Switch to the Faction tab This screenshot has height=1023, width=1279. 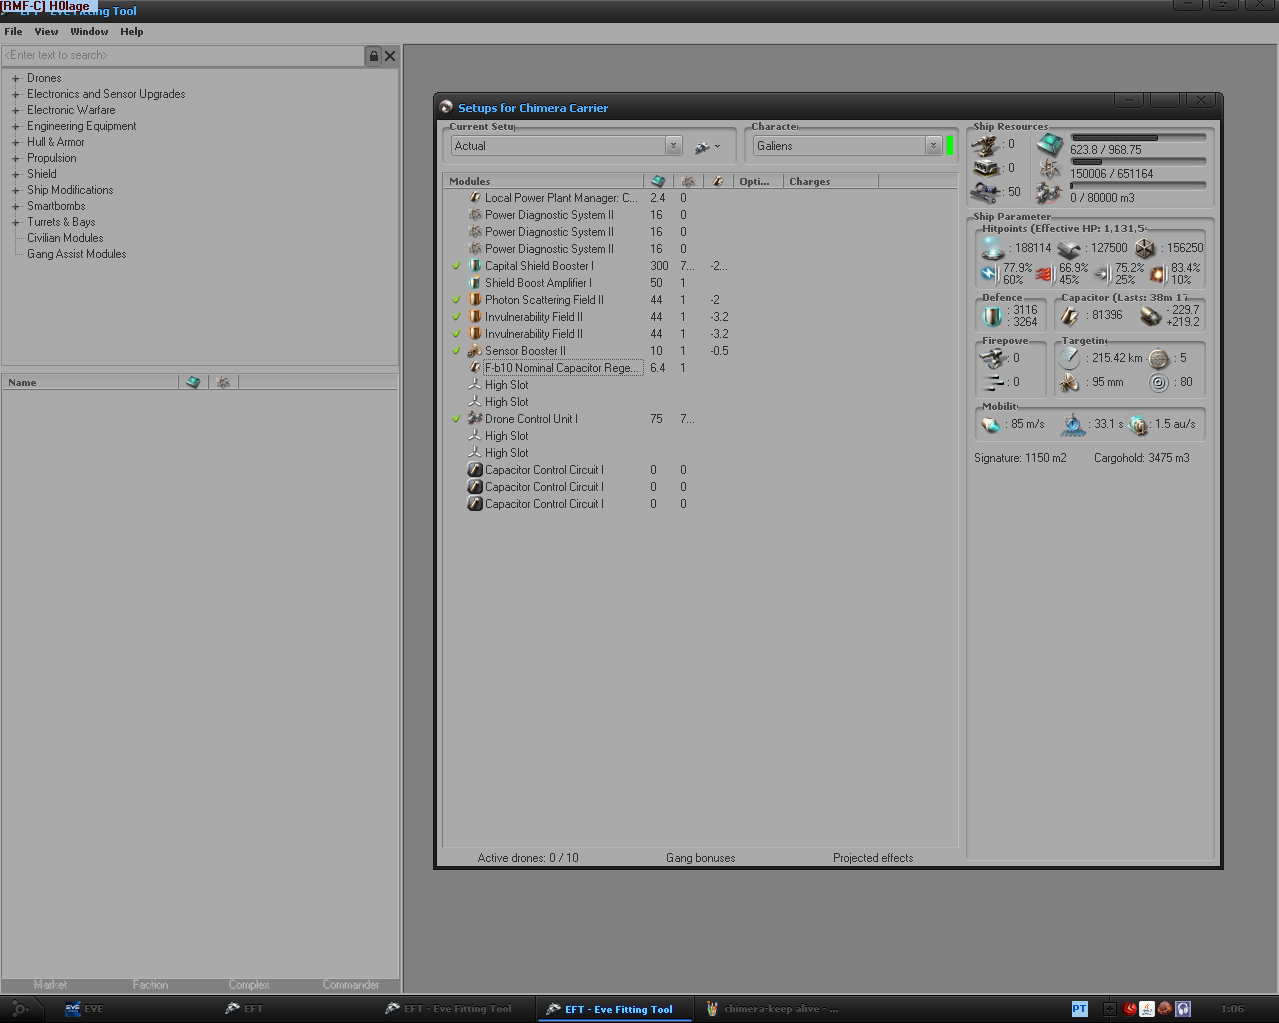pyautogui.click(x=150, y=985)
